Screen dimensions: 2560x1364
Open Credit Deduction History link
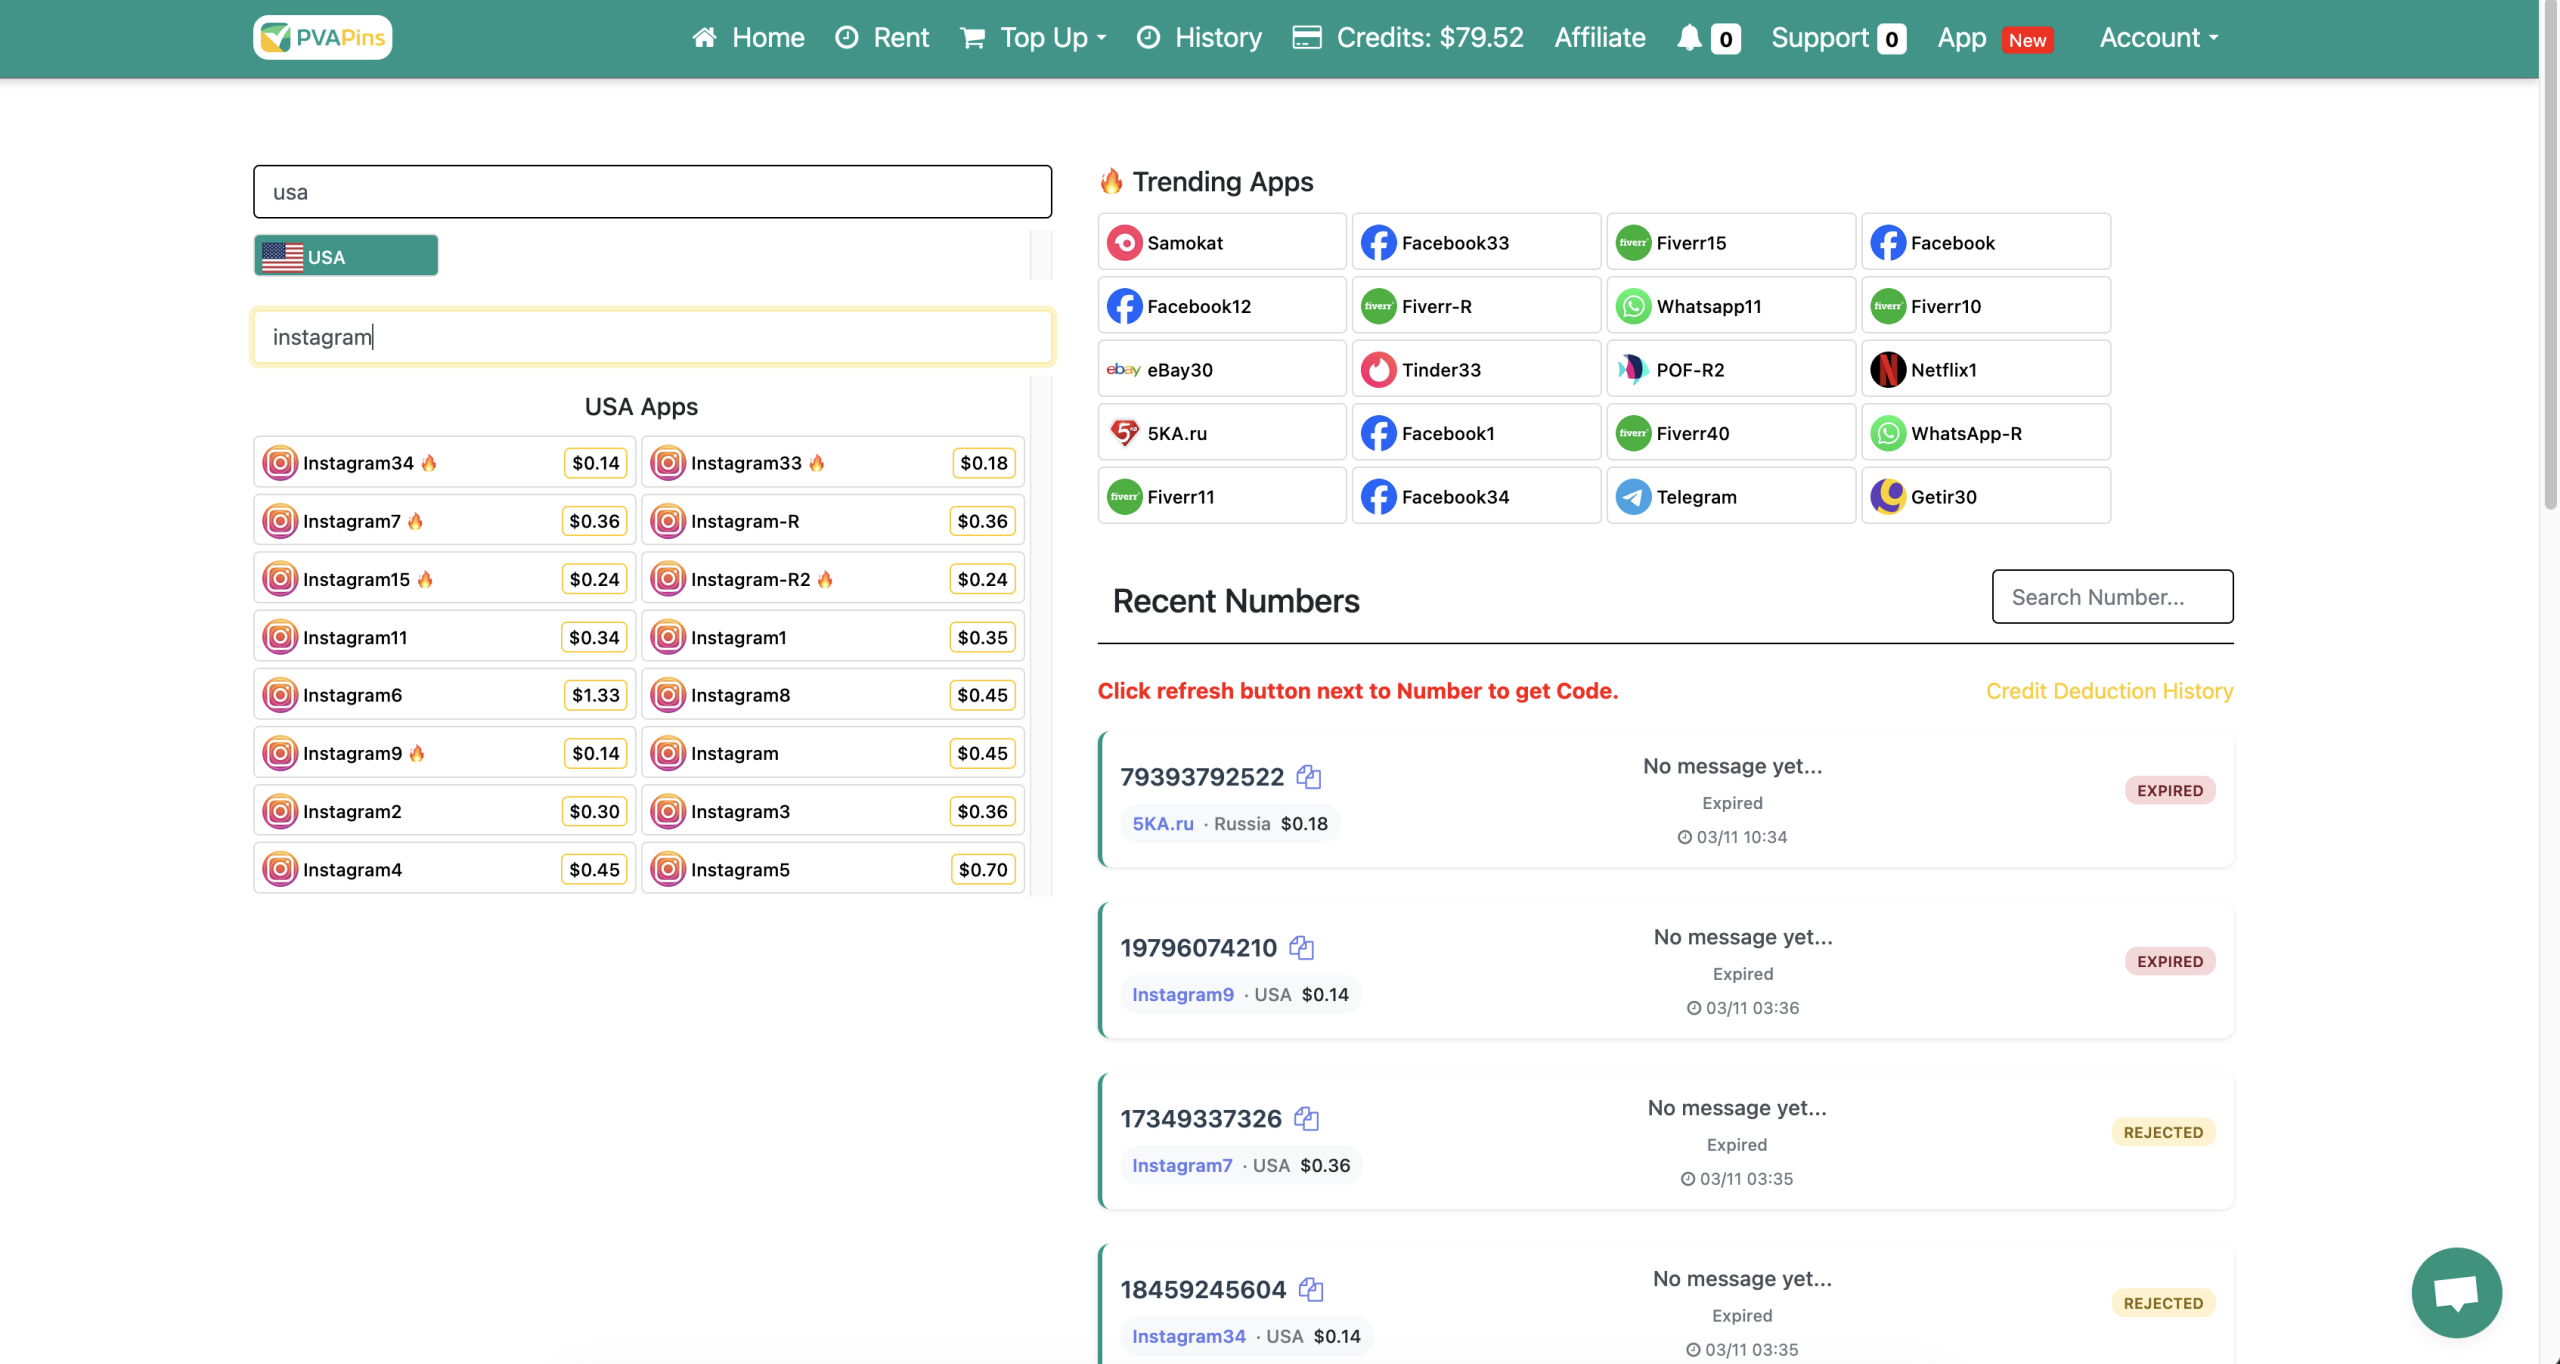(2108, 691)
